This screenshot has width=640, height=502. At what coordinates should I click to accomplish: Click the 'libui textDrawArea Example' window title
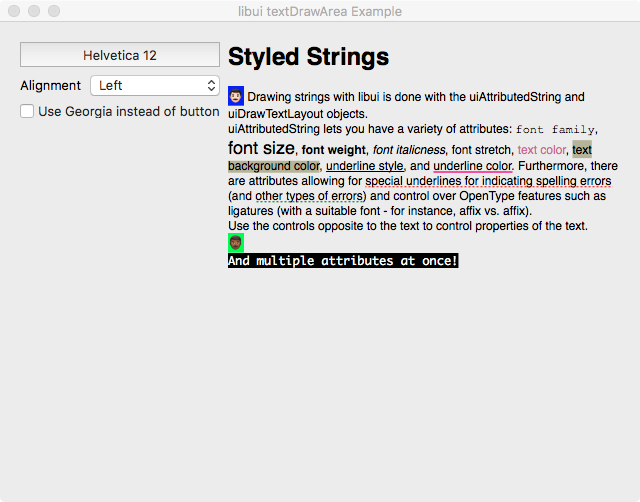tap(320, 12)
